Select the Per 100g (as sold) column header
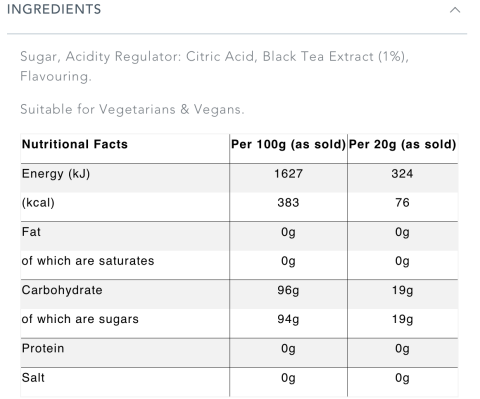This screenshot has width=480, height=399. (x=288, y=144)
